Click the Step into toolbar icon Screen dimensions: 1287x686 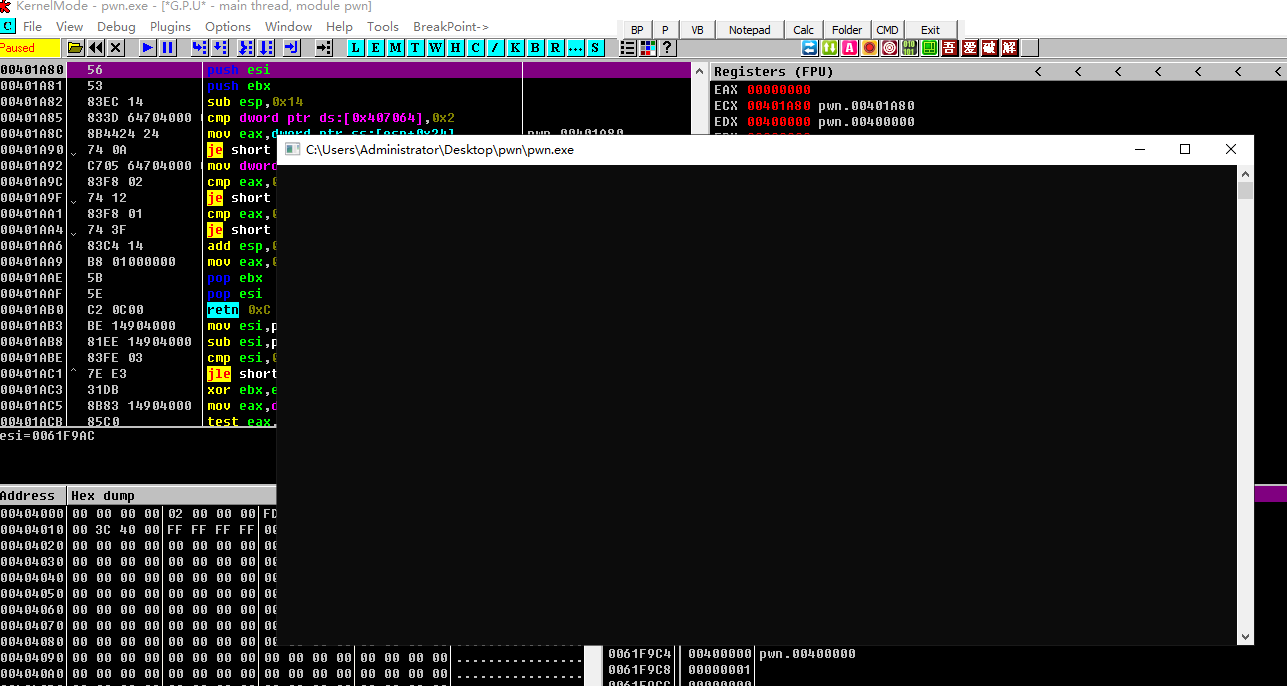point(200,47)
